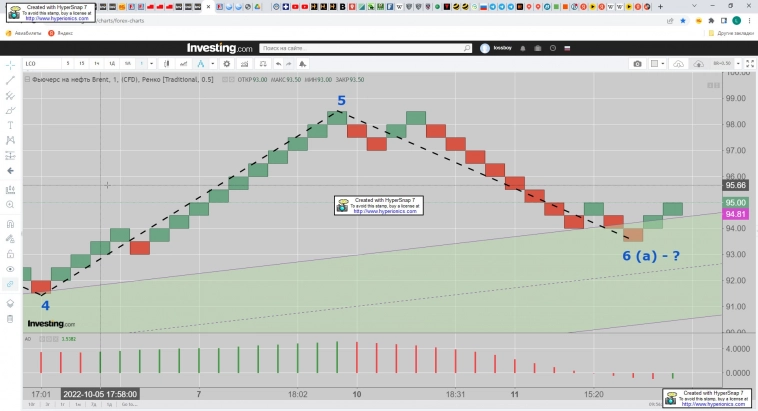
Task: Expand the layout selection dropdown arrow
Action: coord(663,64)
